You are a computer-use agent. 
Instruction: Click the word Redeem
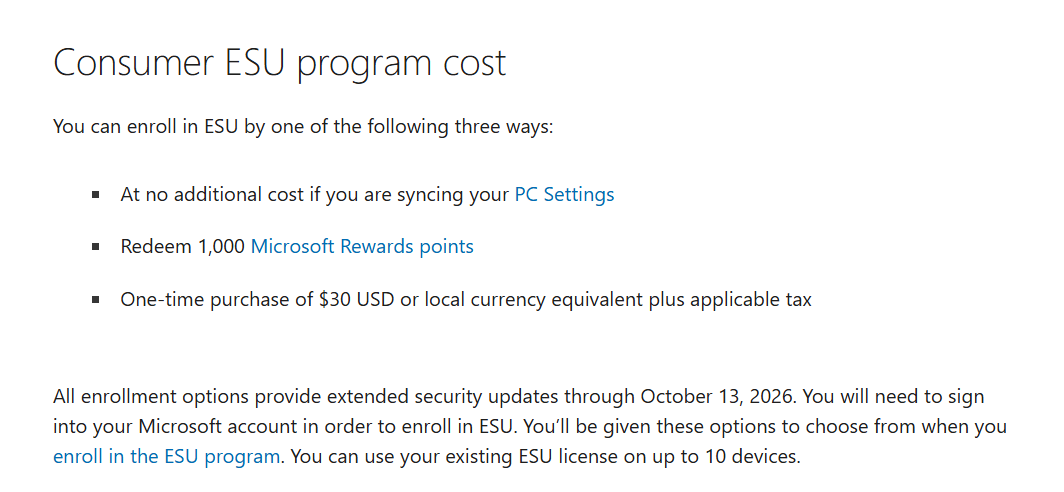(x=156, y=246)
